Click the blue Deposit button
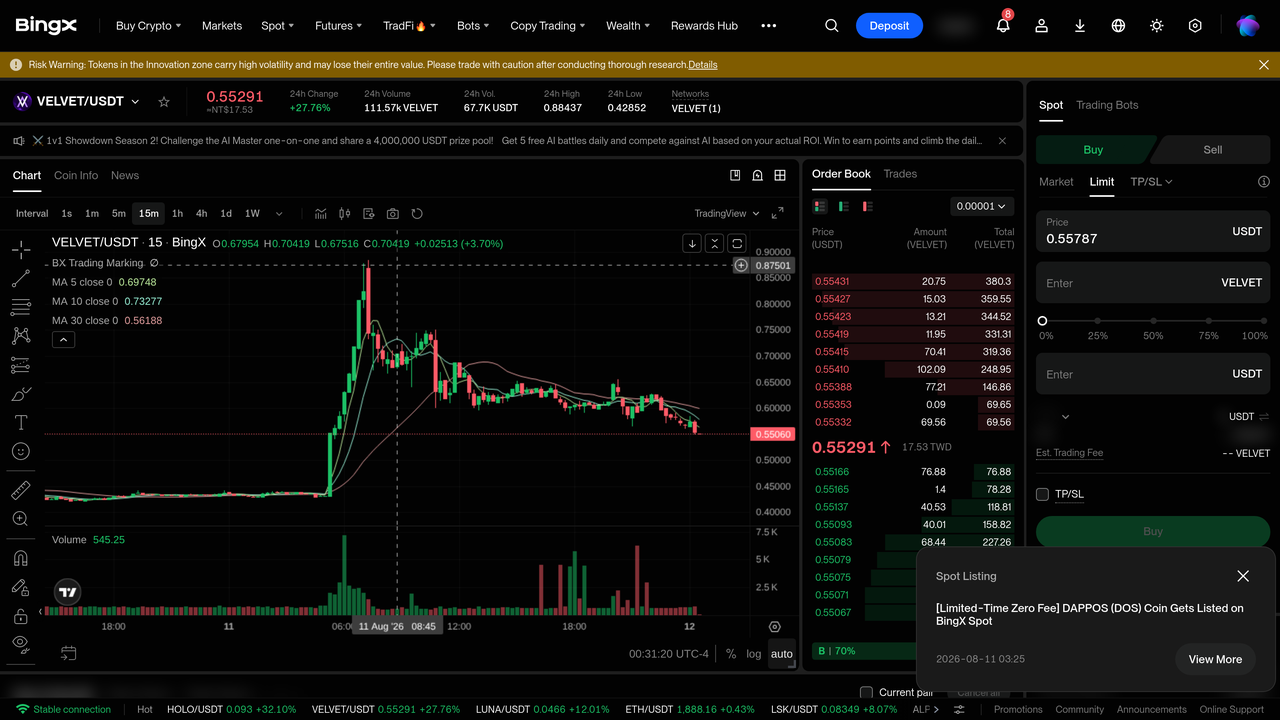 point(889,26)
